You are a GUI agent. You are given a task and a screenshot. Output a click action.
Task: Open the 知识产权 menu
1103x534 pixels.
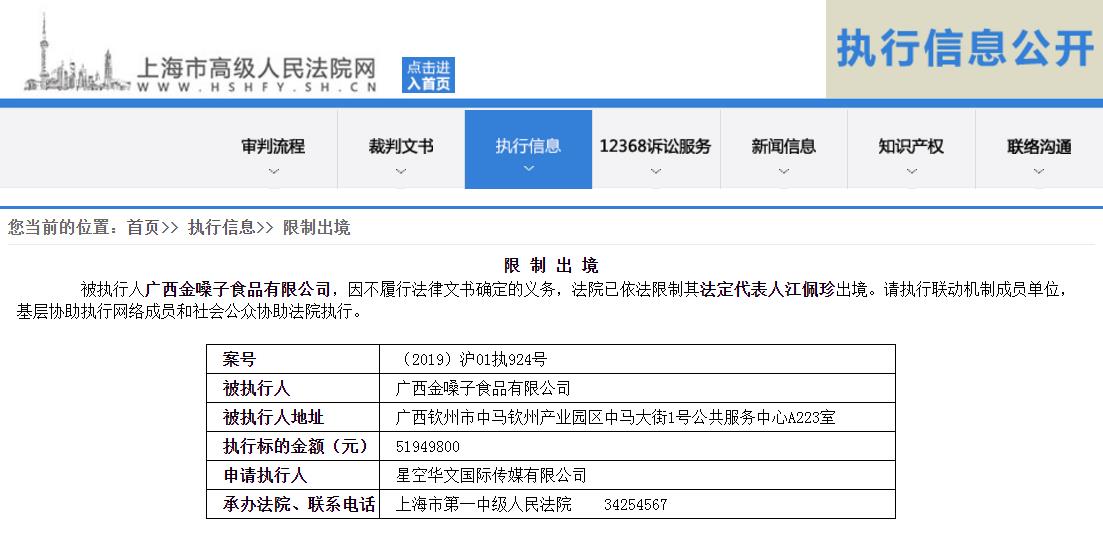click(911, 146)
